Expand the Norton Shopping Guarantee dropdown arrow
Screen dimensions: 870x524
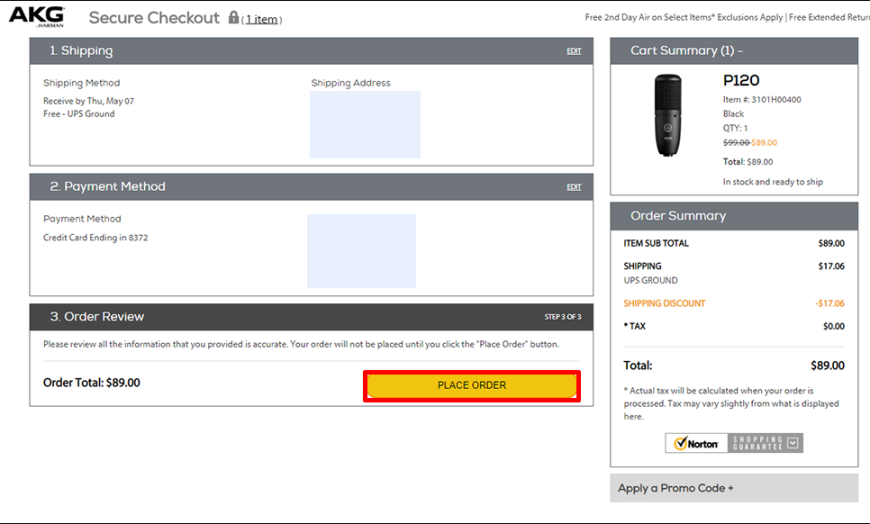(x=793, y=443)
